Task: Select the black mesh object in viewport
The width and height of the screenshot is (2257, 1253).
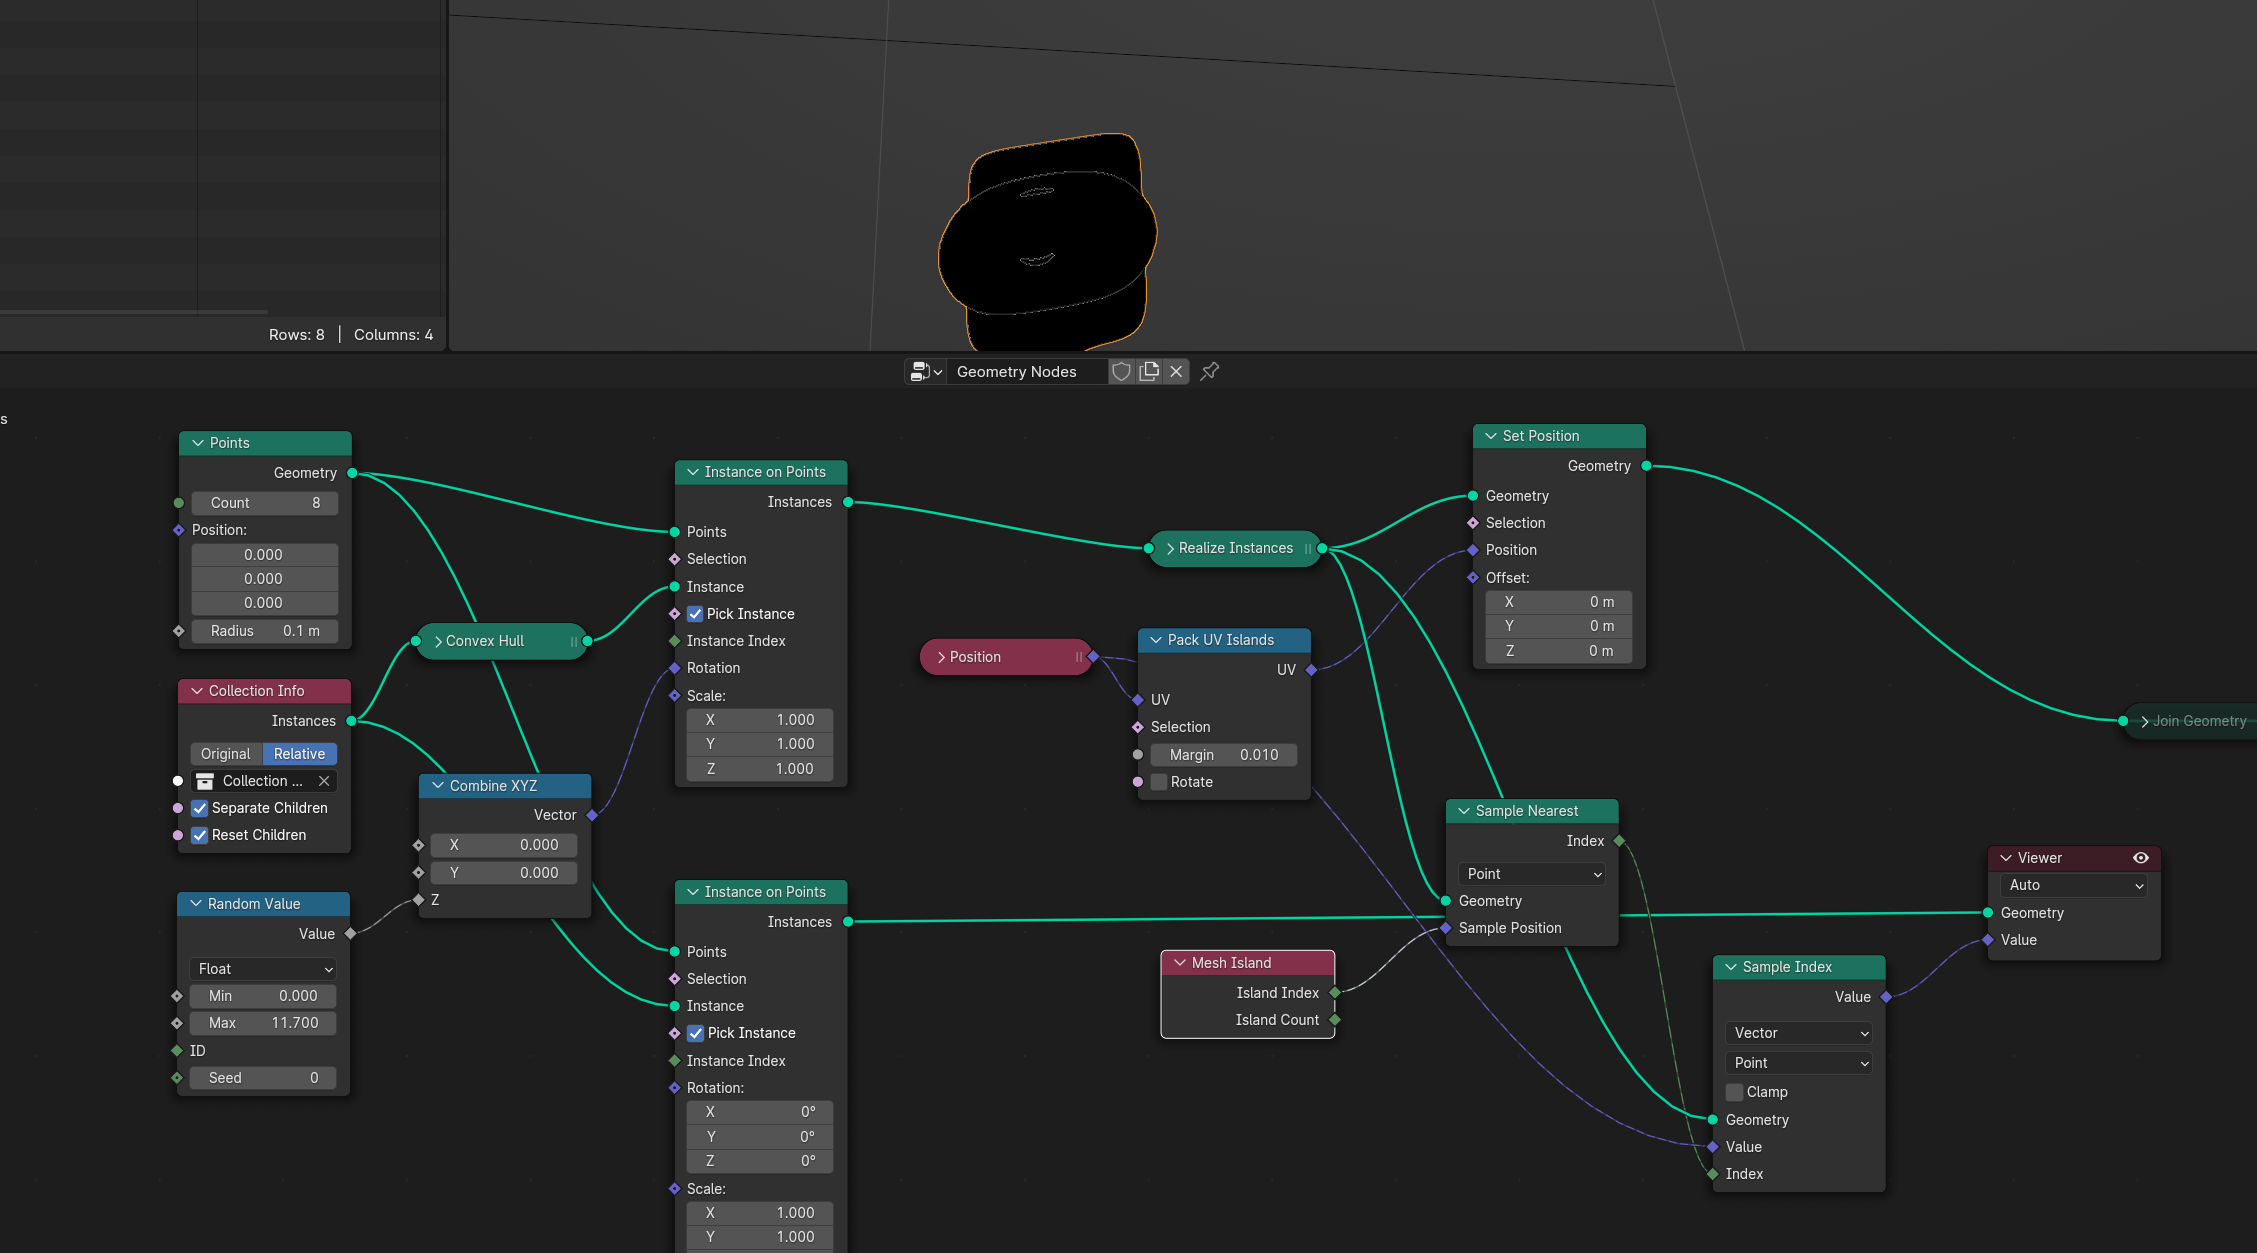Action: (x=1047, y=243)
